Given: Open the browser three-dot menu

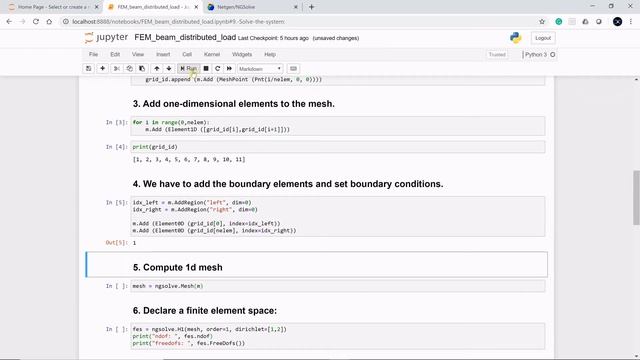Looking at the screenshot, I should (x=631, y=22).
